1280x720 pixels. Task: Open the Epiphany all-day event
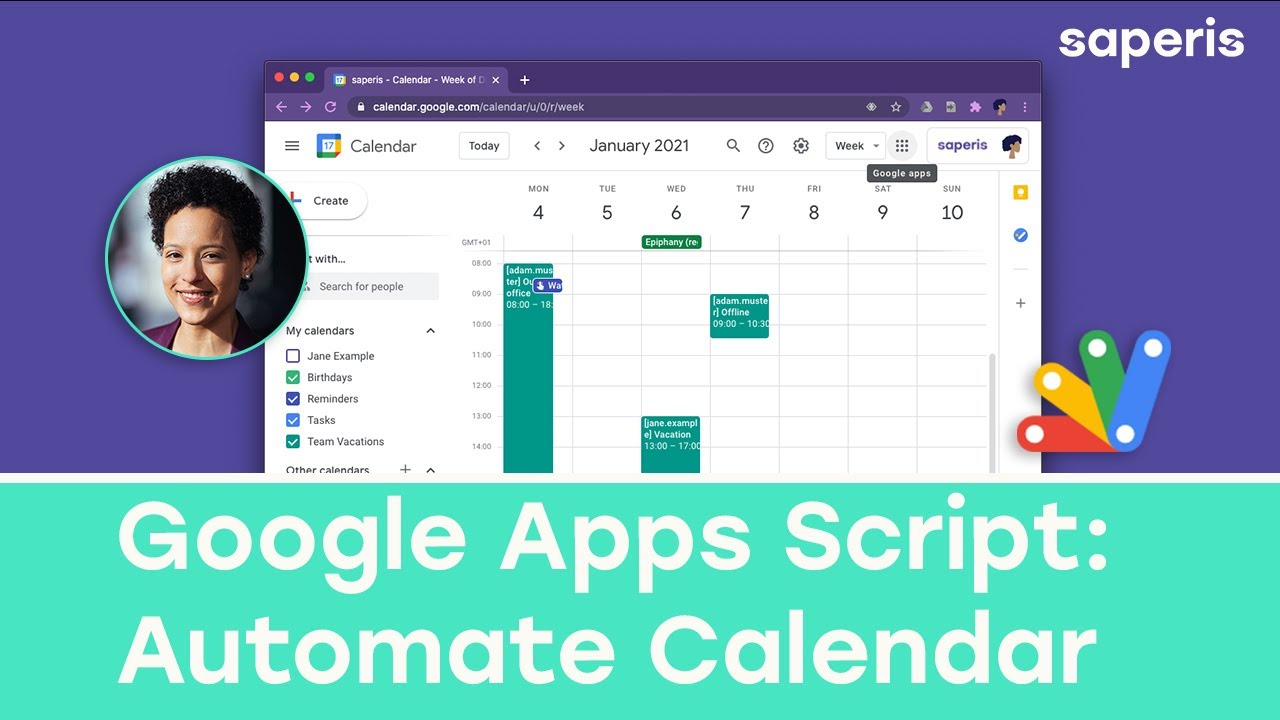point(671,242)
